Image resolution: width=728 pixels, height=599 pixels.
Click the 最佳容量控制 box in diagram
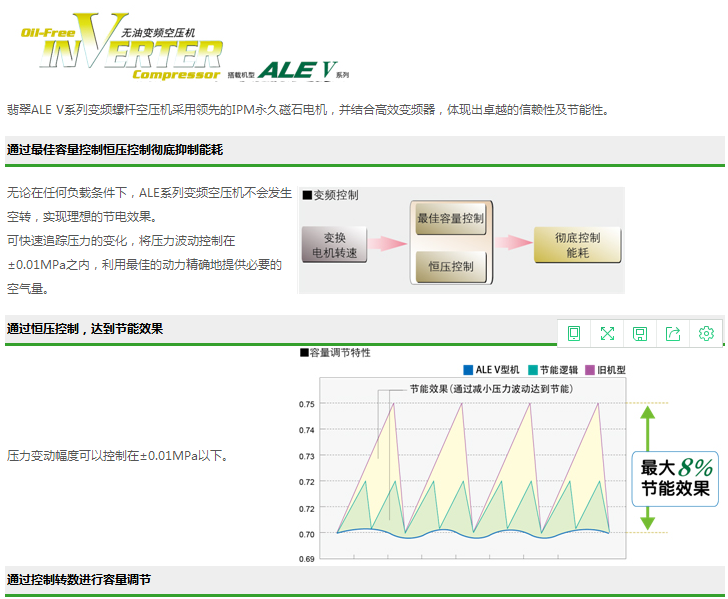450,218
